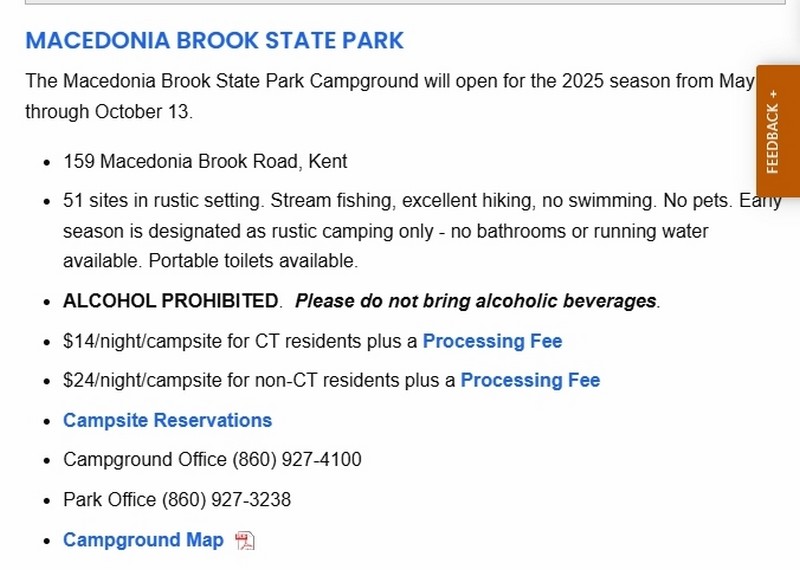Click the $14/night CT resident rate text
800x570 pixels.
click(240, 341)
